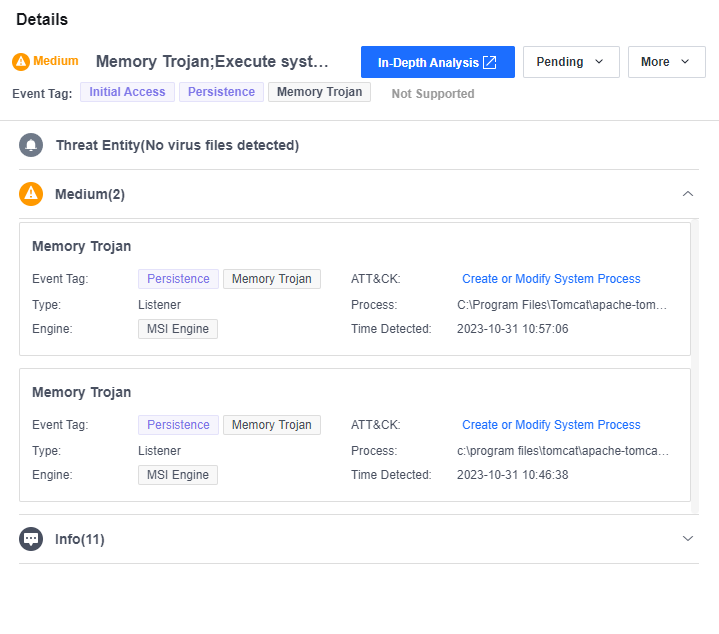Open second Create or Modify System Process link
719x634 pixels.
pos(551,425)
